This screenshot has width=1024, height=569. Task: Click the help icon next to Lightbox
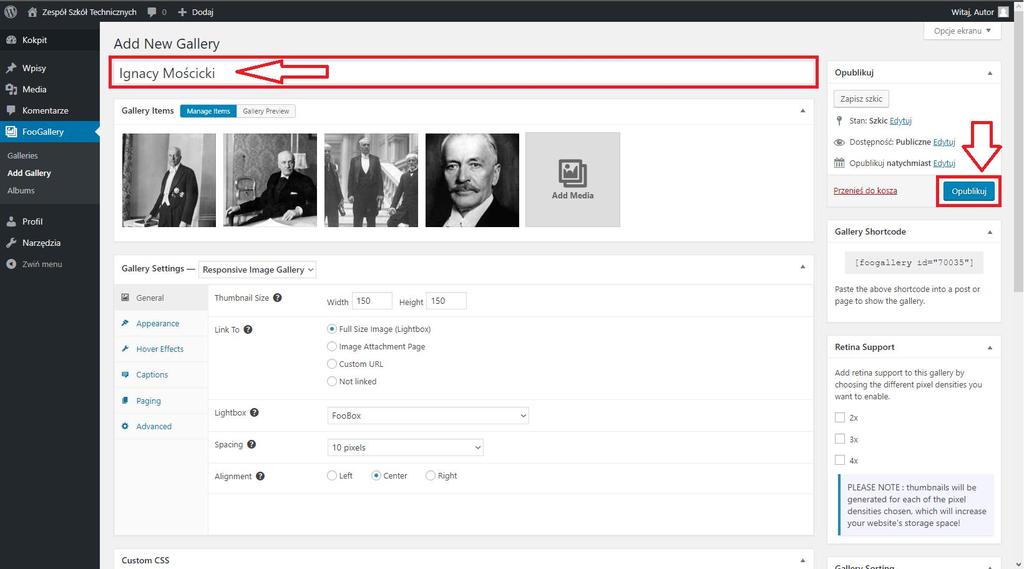coord(255,412)
